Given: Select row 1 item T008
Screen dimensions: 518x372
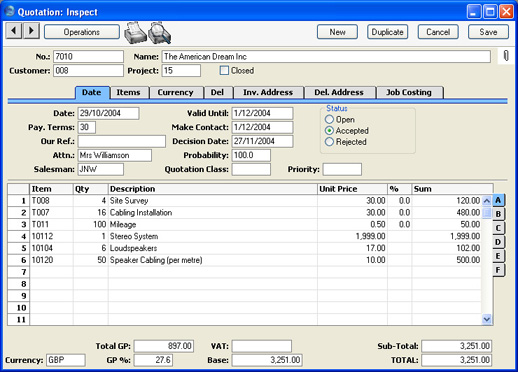Looking at the screenshot, I should [x=51, y=201].
